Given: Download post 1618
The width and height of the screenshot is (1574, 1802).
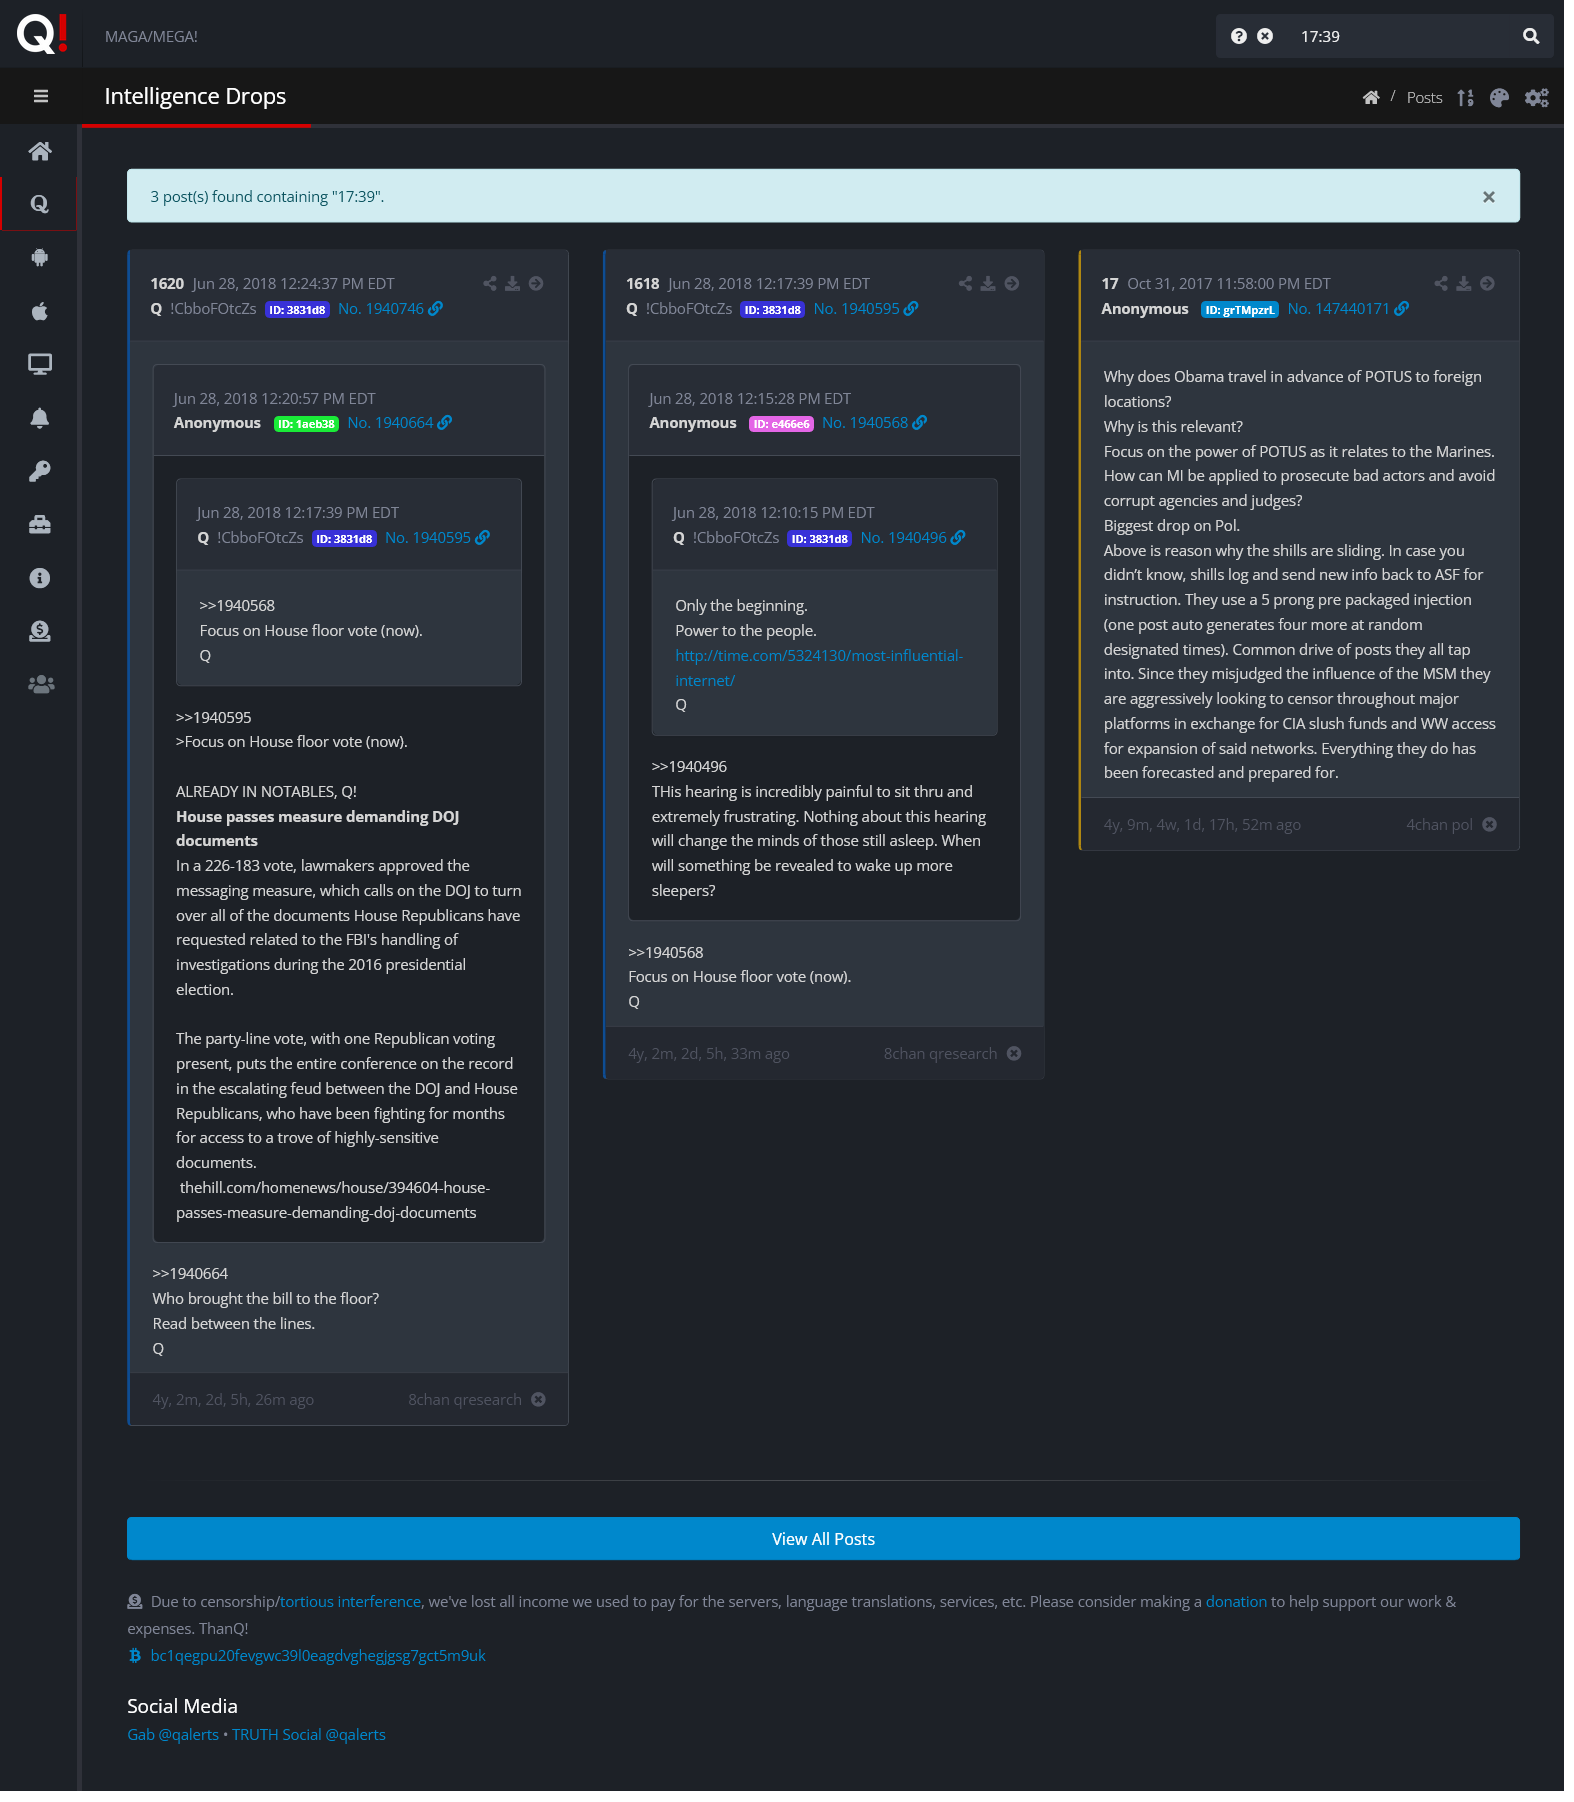Looking at the screenshot, I should click(988, 284).
